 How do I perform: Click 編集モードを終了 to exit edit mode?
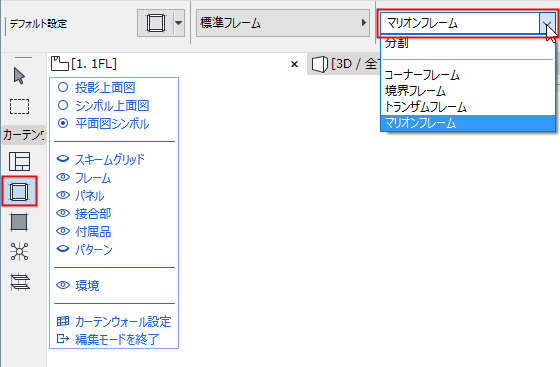coord(108,339)
